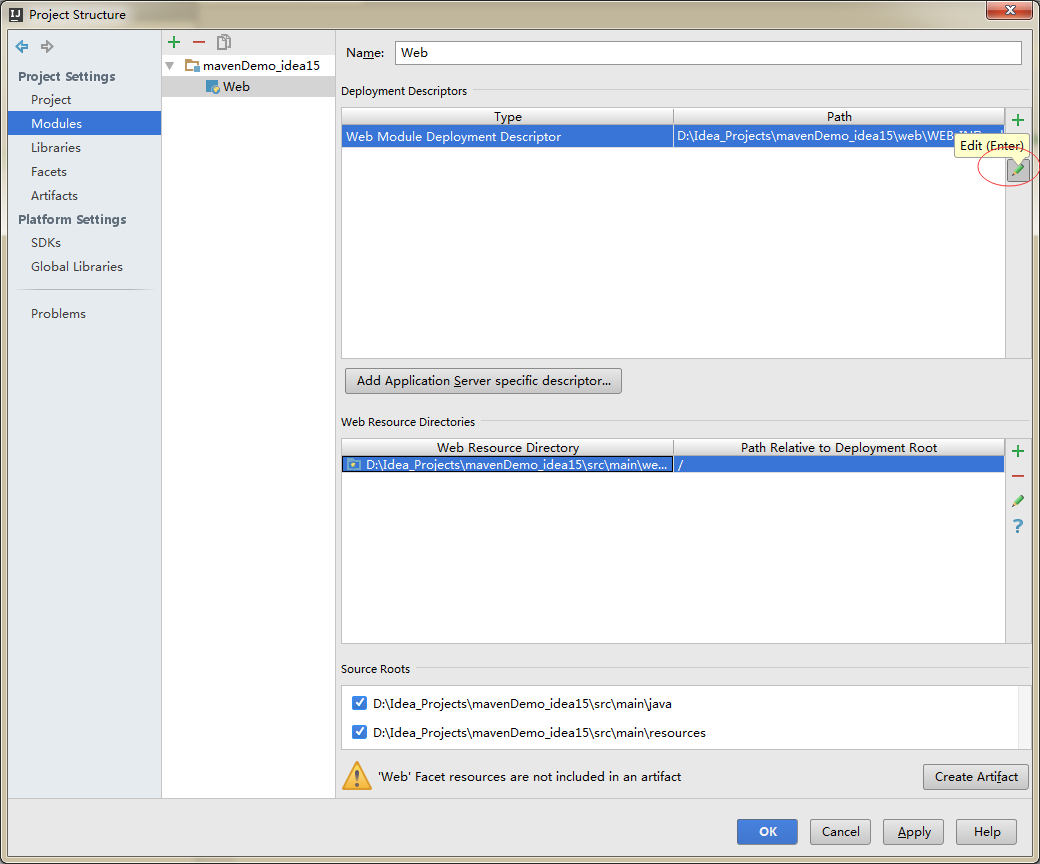This screenshot has height=864, width=1040.
Task: Open the Help button
Action: (986, 832)
